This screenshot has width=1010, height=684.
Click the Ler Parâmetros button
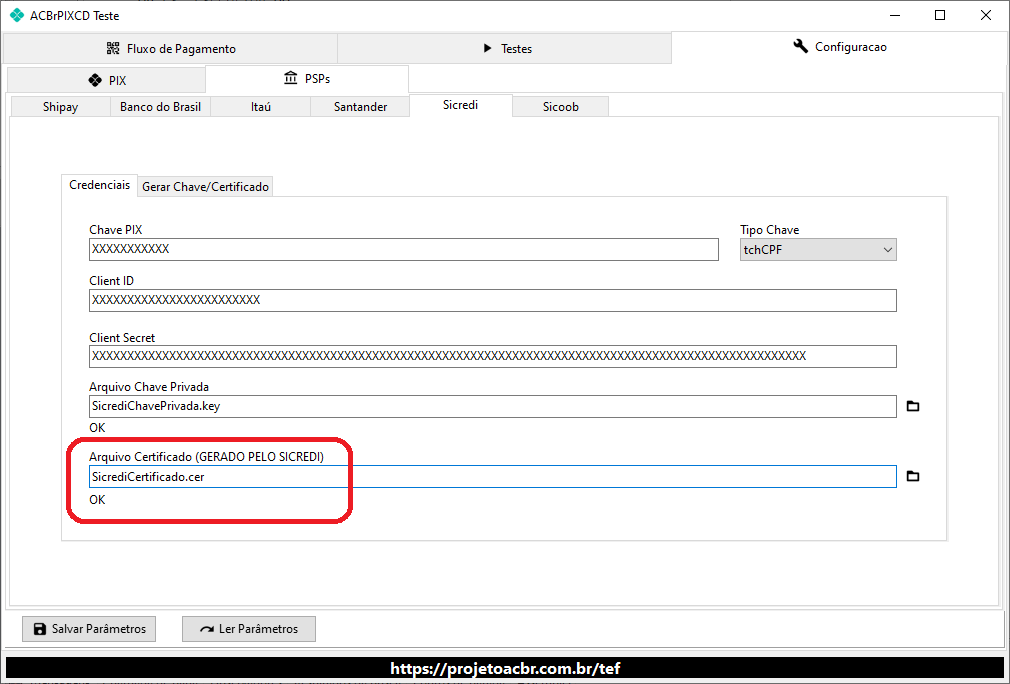point(249,629)
